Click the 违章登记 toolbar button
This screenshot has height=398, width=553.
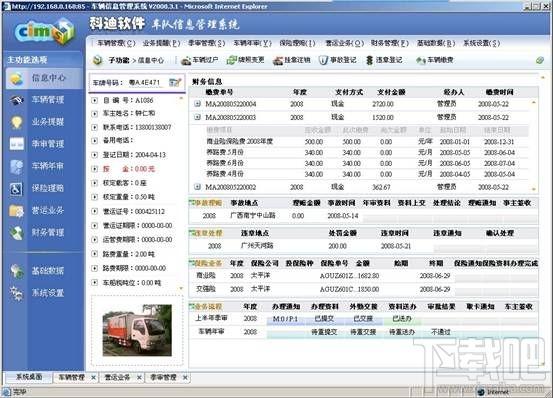click(384, 60)
